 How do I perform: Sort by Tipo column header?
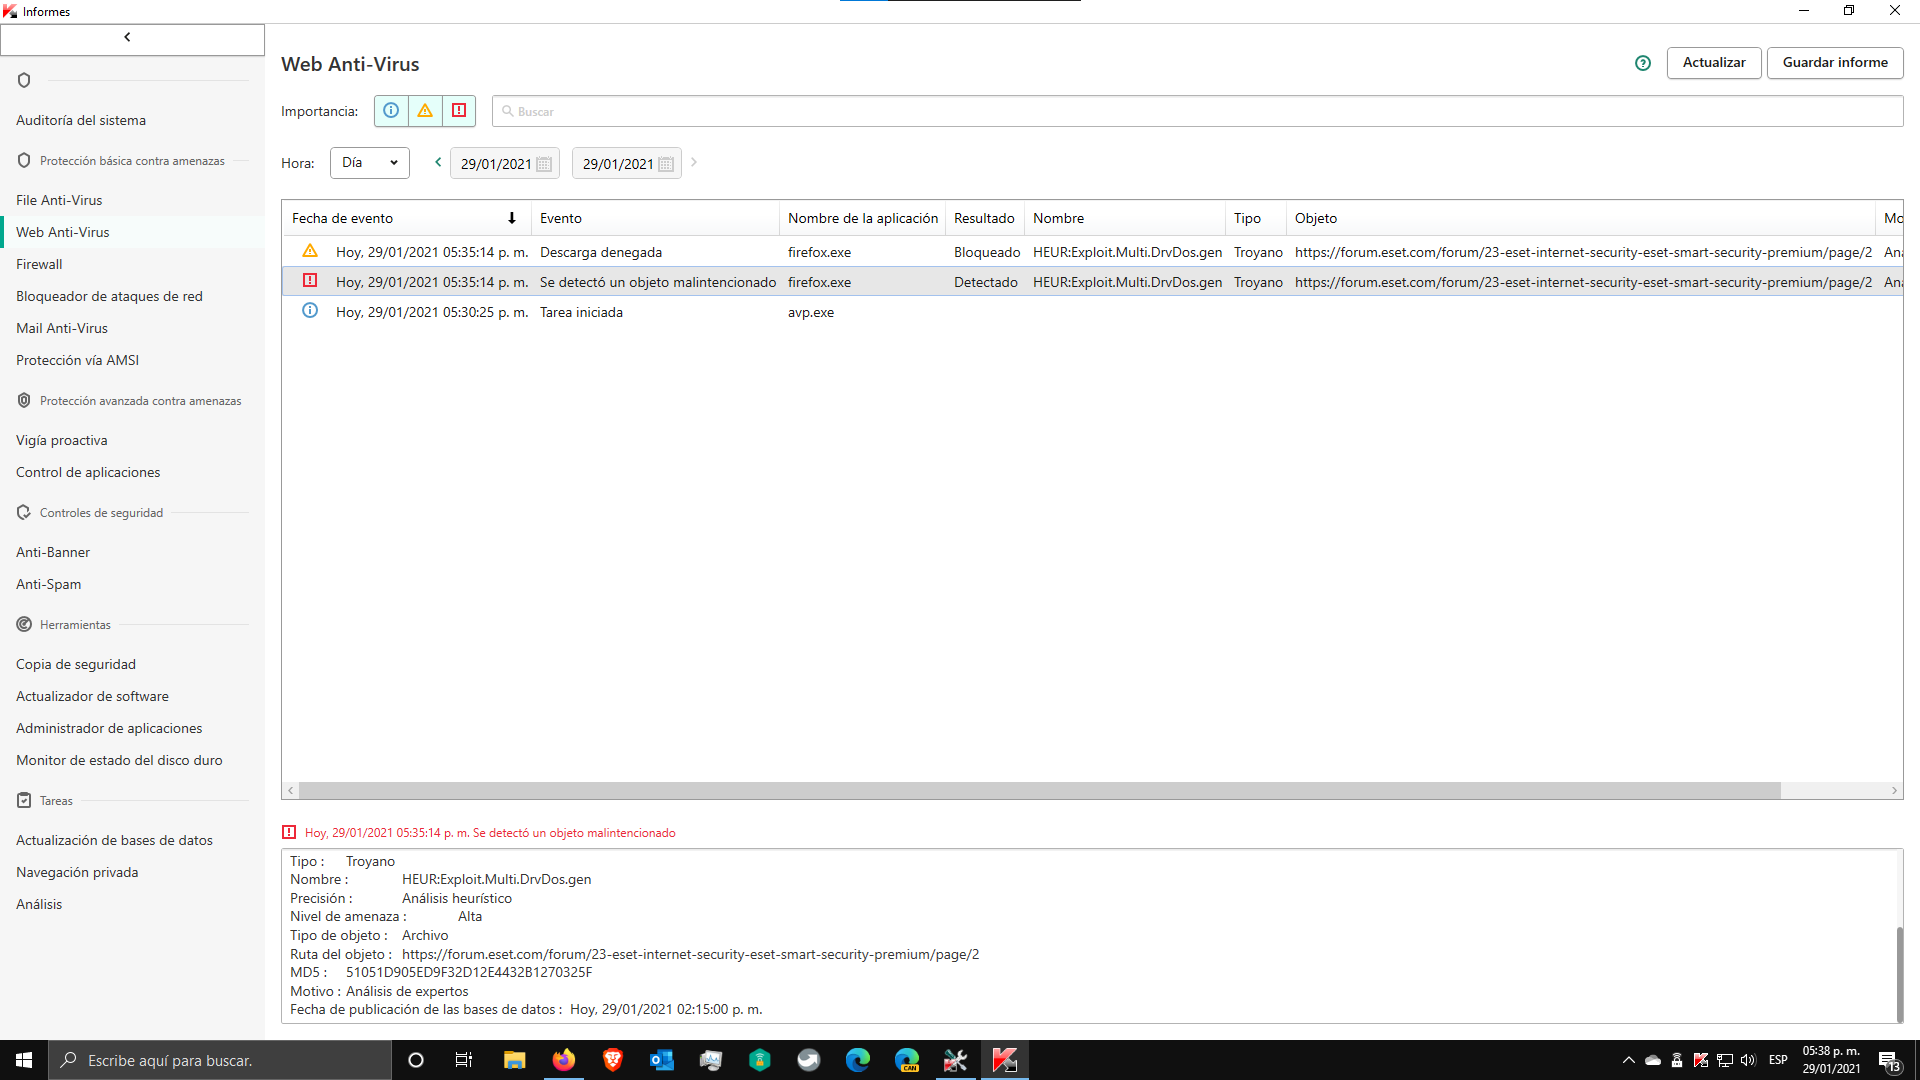point(1256,218)
